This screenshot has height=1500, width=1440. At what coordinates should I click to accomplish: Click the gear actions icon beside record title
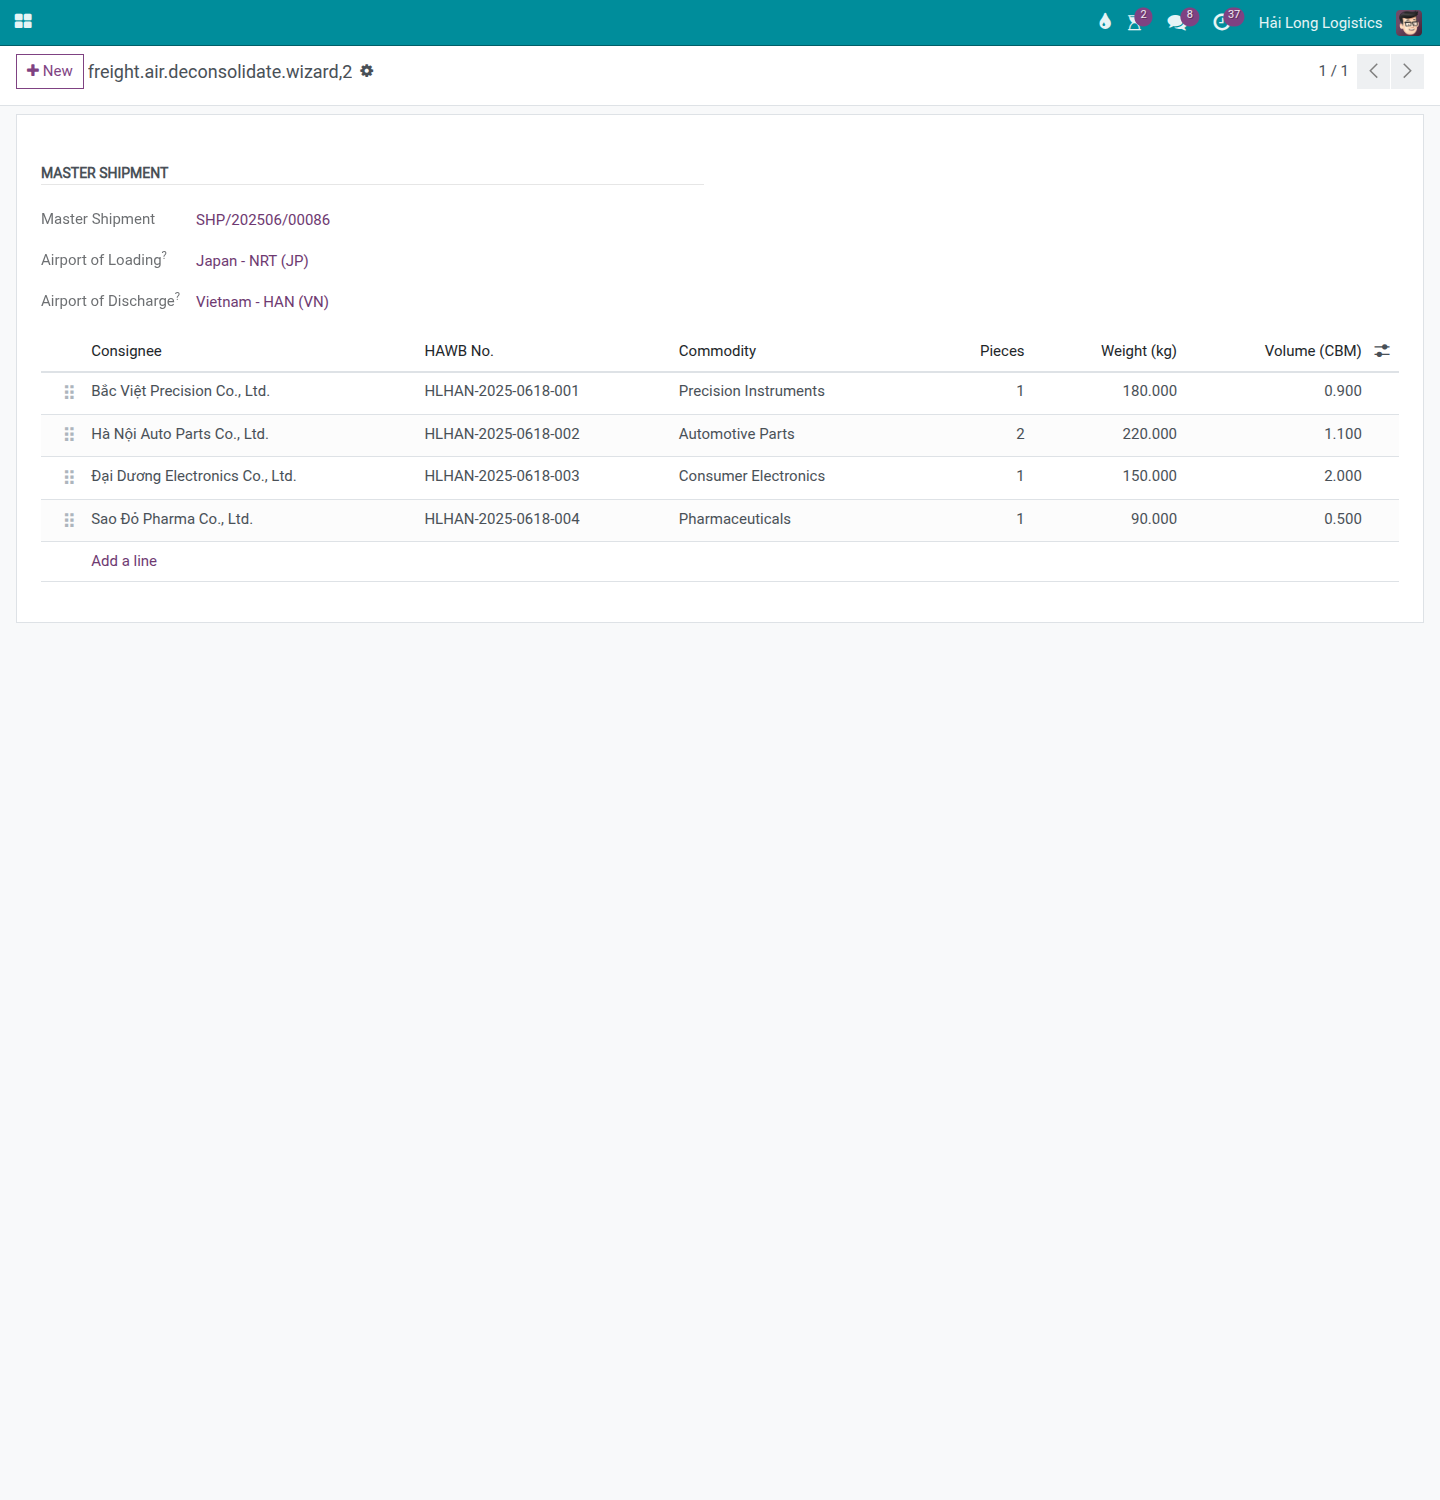367,71
